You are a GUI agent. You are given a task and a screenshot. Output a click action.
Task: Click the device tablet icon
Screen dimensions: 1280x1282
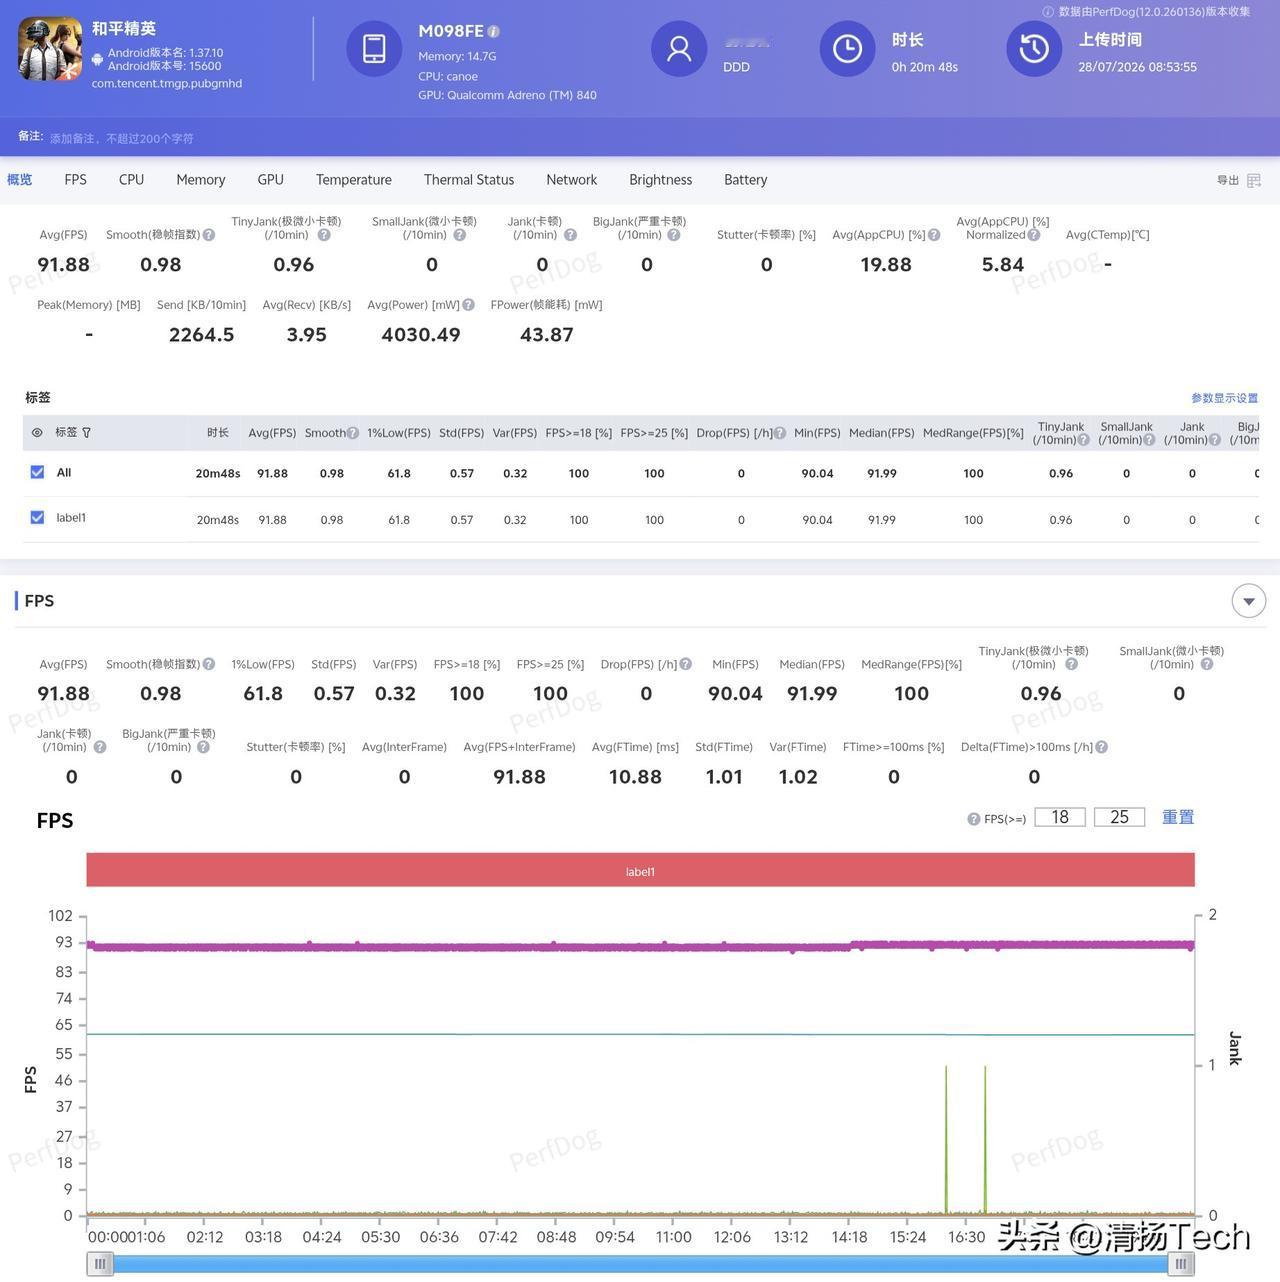point(374,48)
